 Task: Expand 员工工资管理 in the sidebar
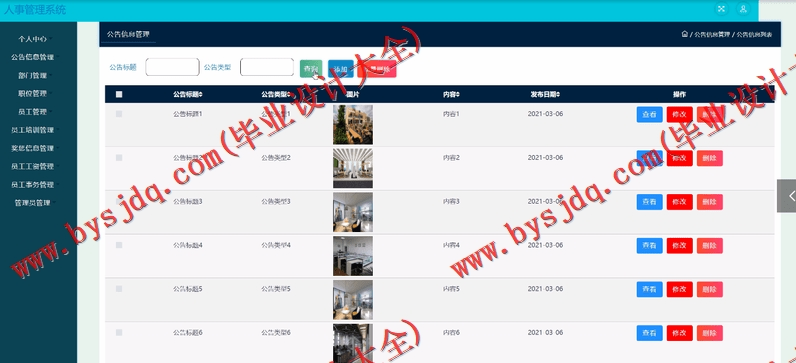pyautogui.click(x=35, y=167)
